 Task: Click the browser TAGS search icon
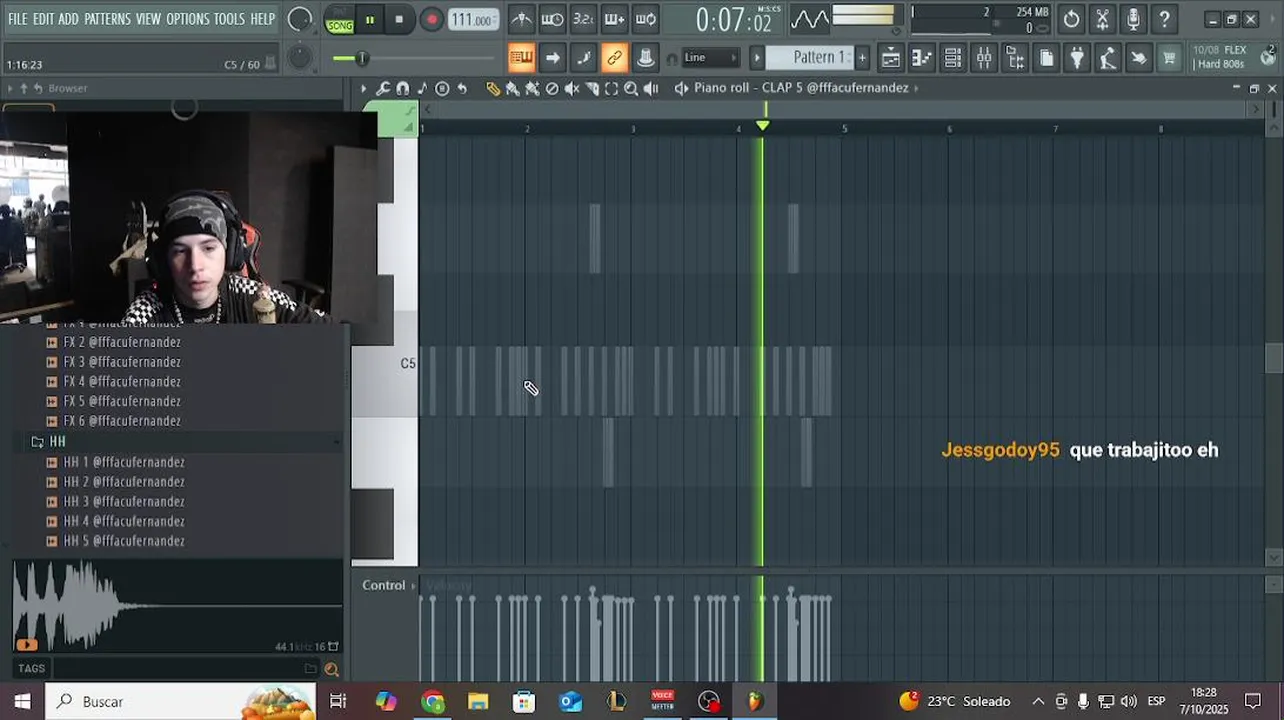click(x=331, y=669)
